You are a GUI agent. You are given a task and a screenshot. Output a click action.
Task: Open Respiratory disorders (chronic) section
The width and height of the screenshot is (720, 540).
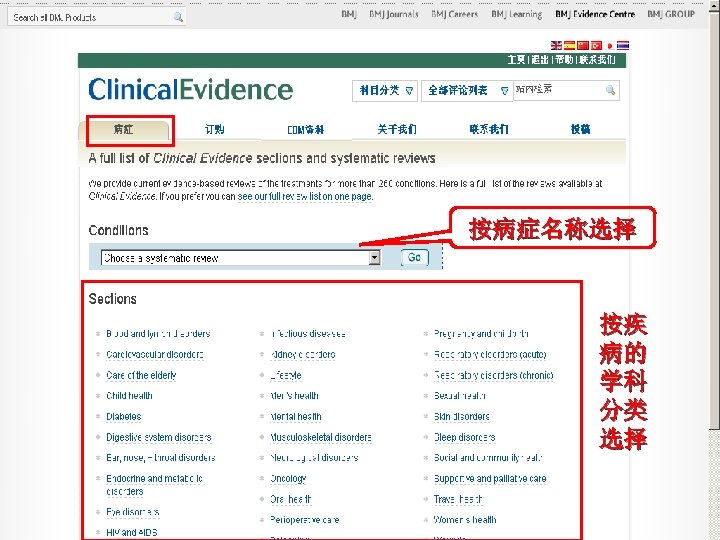pos(494,375)
